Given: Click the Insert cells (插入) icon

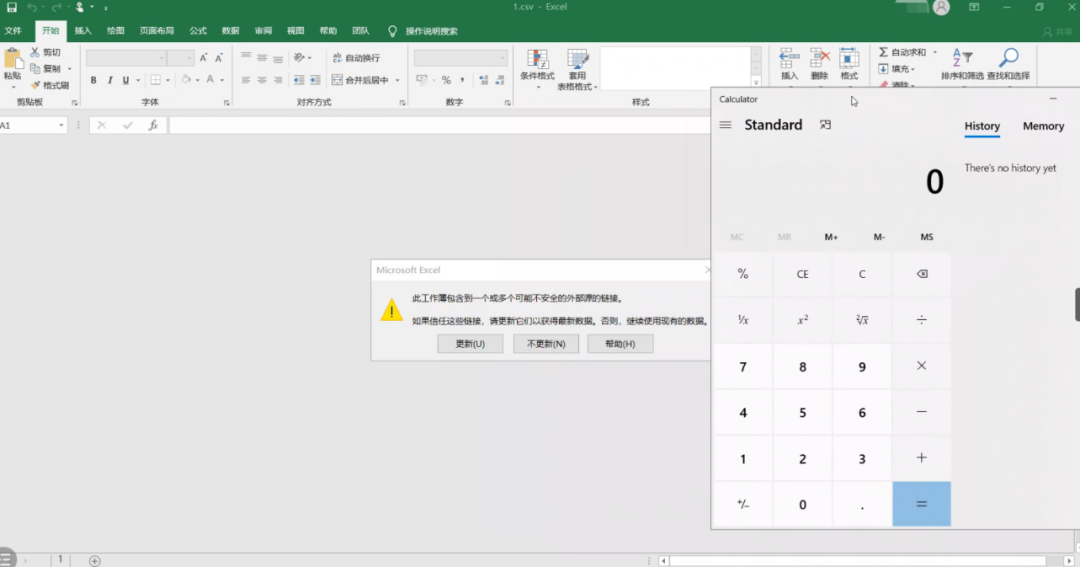Looking at the screenshot, I should click(789, 64).
